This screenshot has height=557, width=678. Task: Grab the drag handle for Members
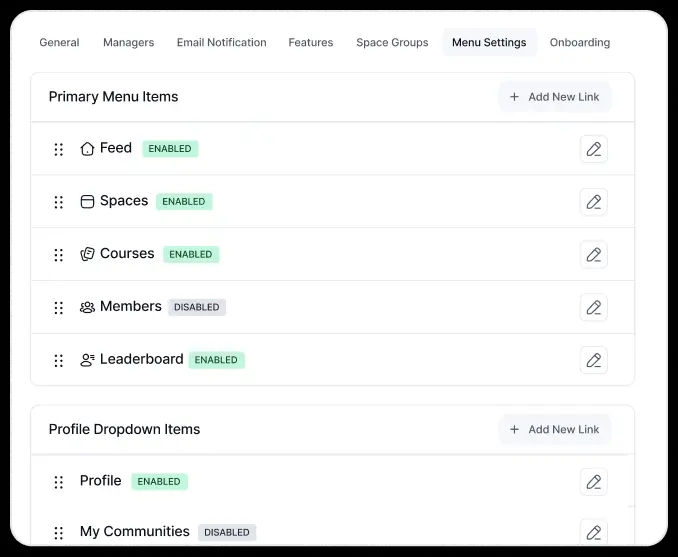point(58,307)
